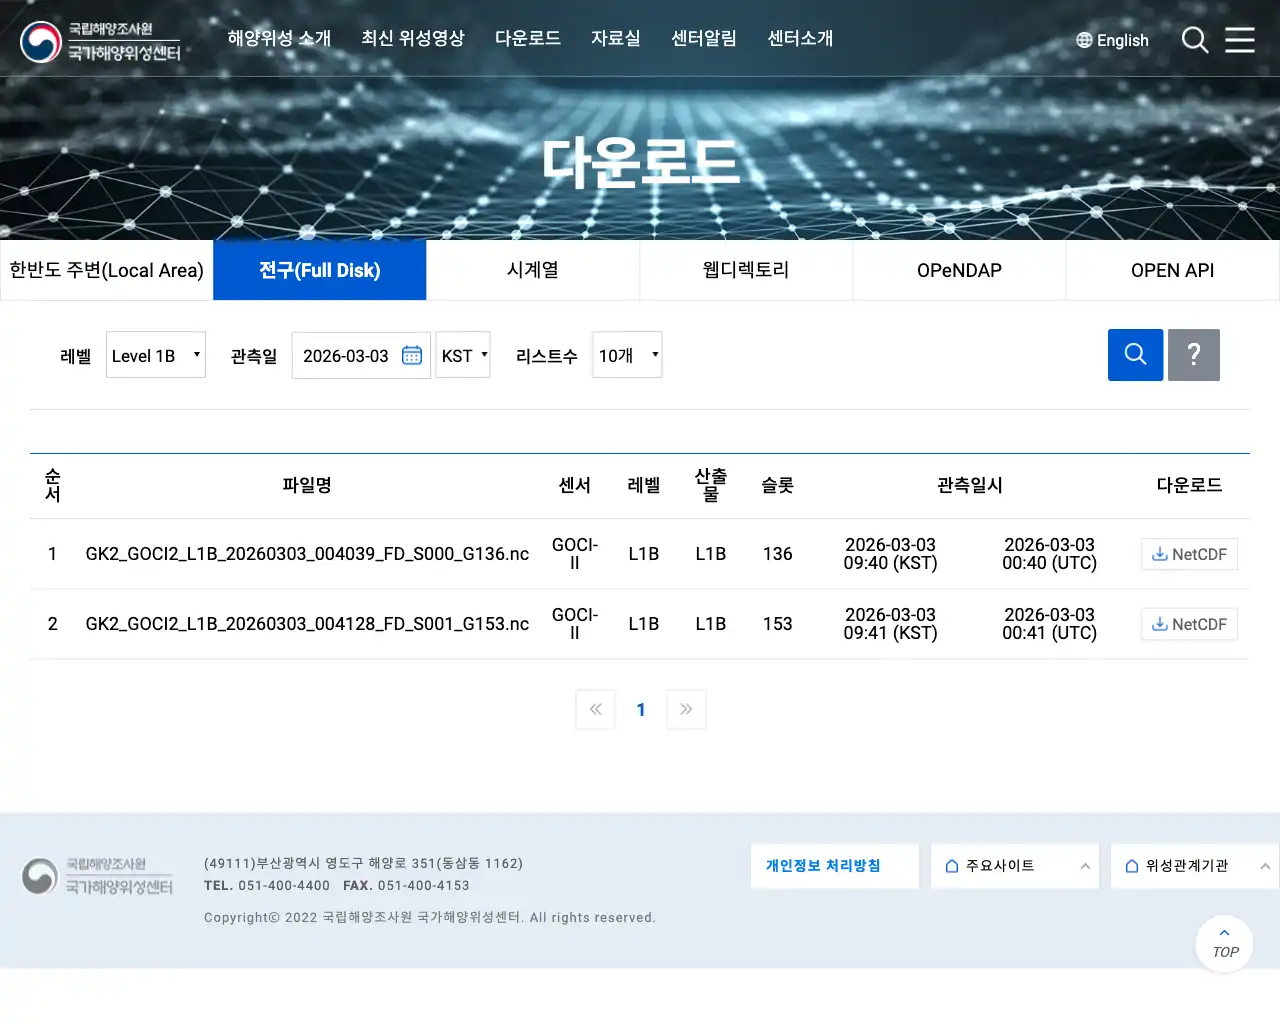1280x1024 pixels.
Task: Click the download icon on row 2 NetCDF
Action: point(1161,623)
